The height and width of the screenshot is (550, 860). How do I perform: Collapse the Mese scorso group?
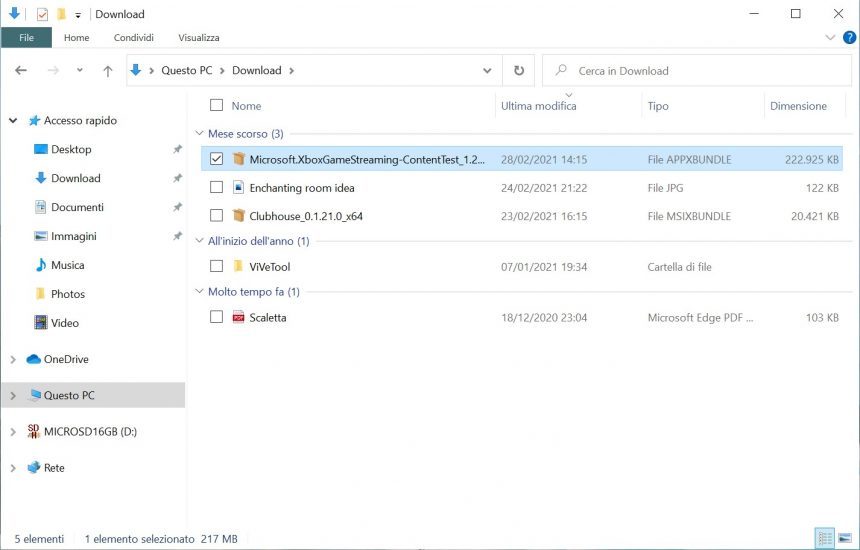point(199,133)
